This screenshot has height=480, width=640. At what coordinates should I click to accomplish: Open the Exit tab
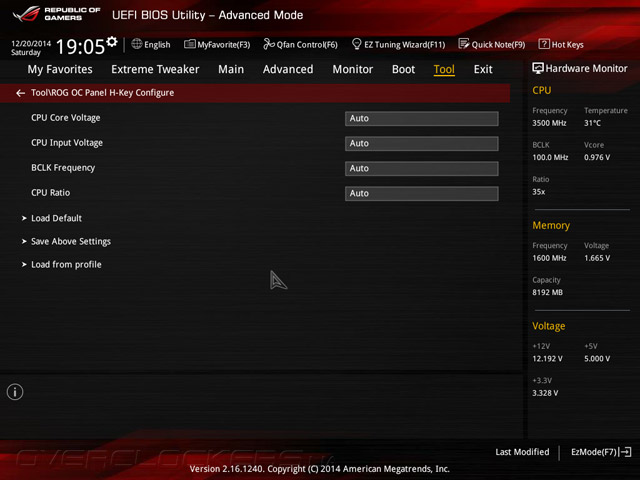pos(483,69)
